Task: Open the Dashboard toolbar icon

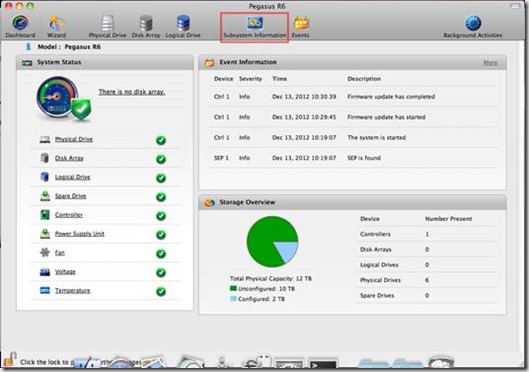Action: pos(20,26)
